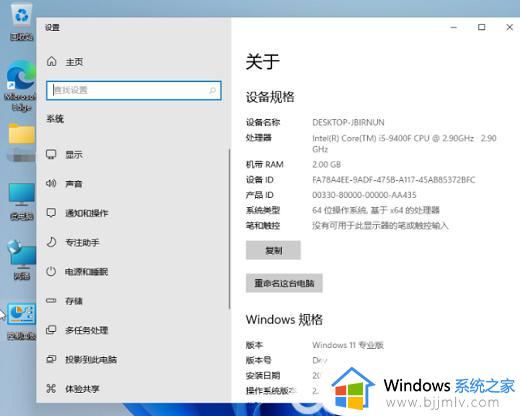Select the Recycle Bin desktop icon
This screenshot has width=520, height=416.
coord(21,22)
